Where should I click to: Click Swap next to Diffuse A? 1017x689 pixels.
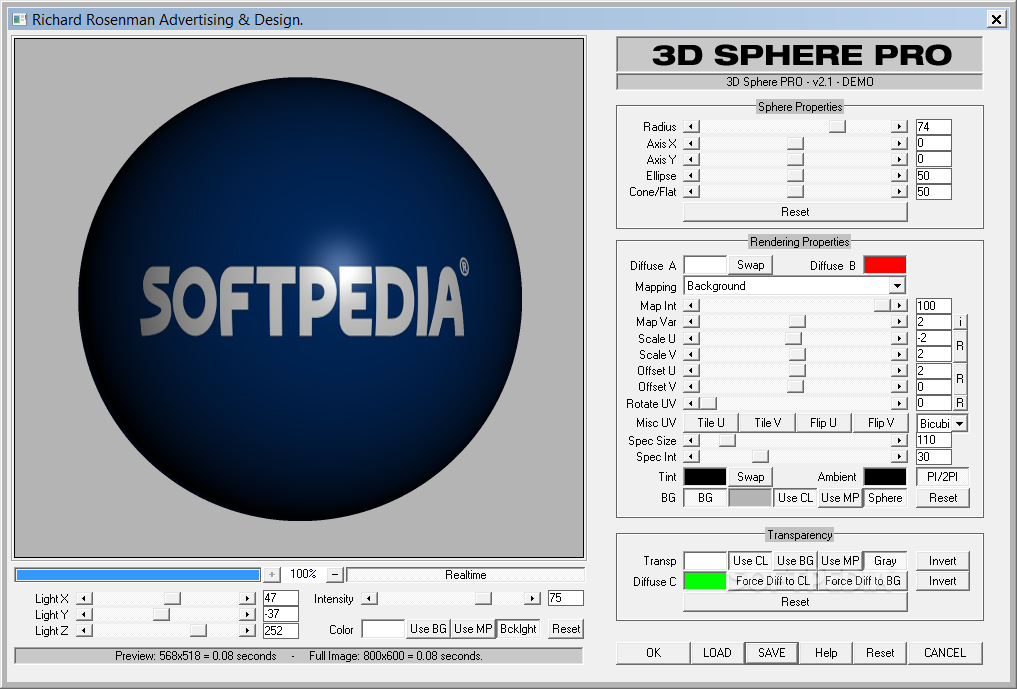(x=750, y=265)
